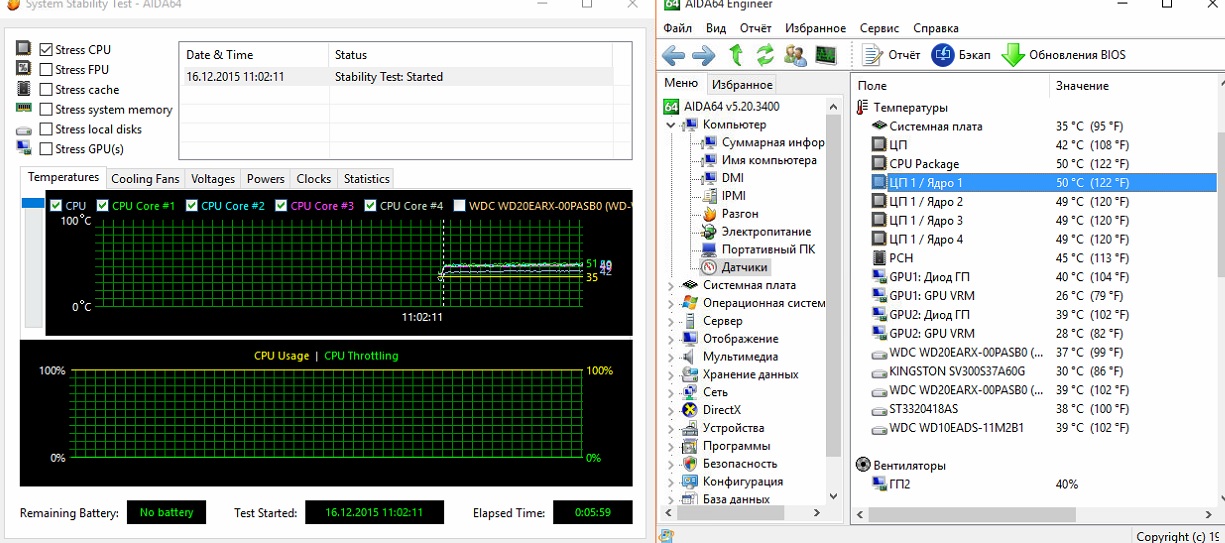
Task: Collapse the Компьютер tree node
Action: (x=670, y=125)
